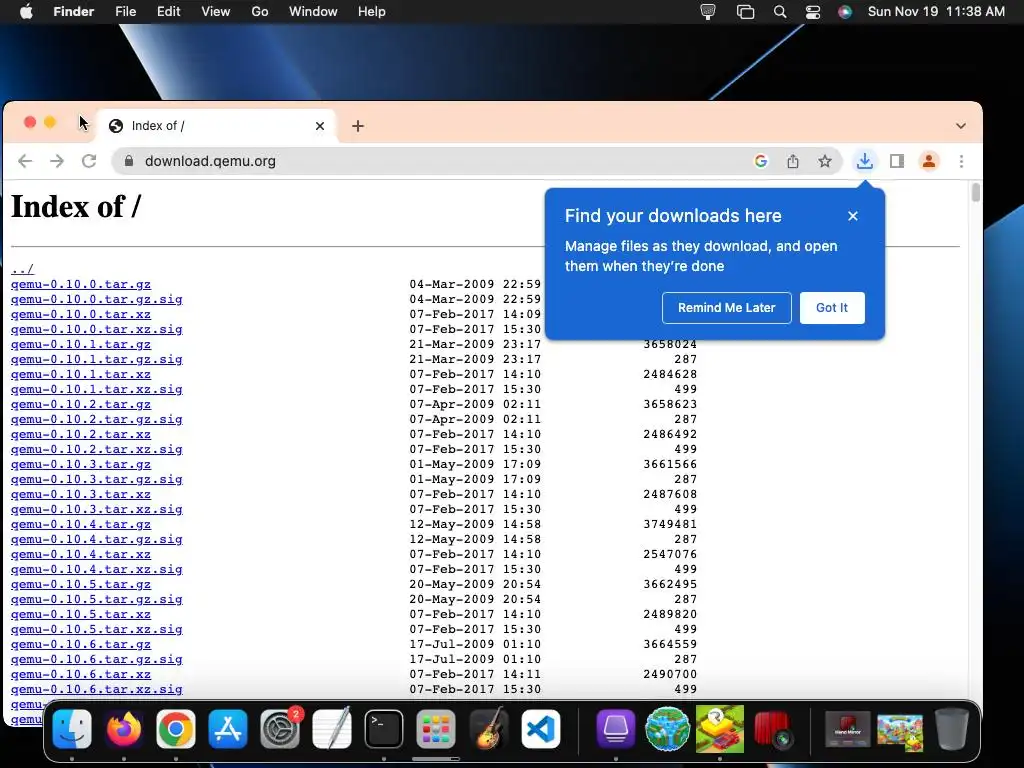Open the View menu
The height and width of the screenshot is (768, 1024).
(x=216, y=12)
